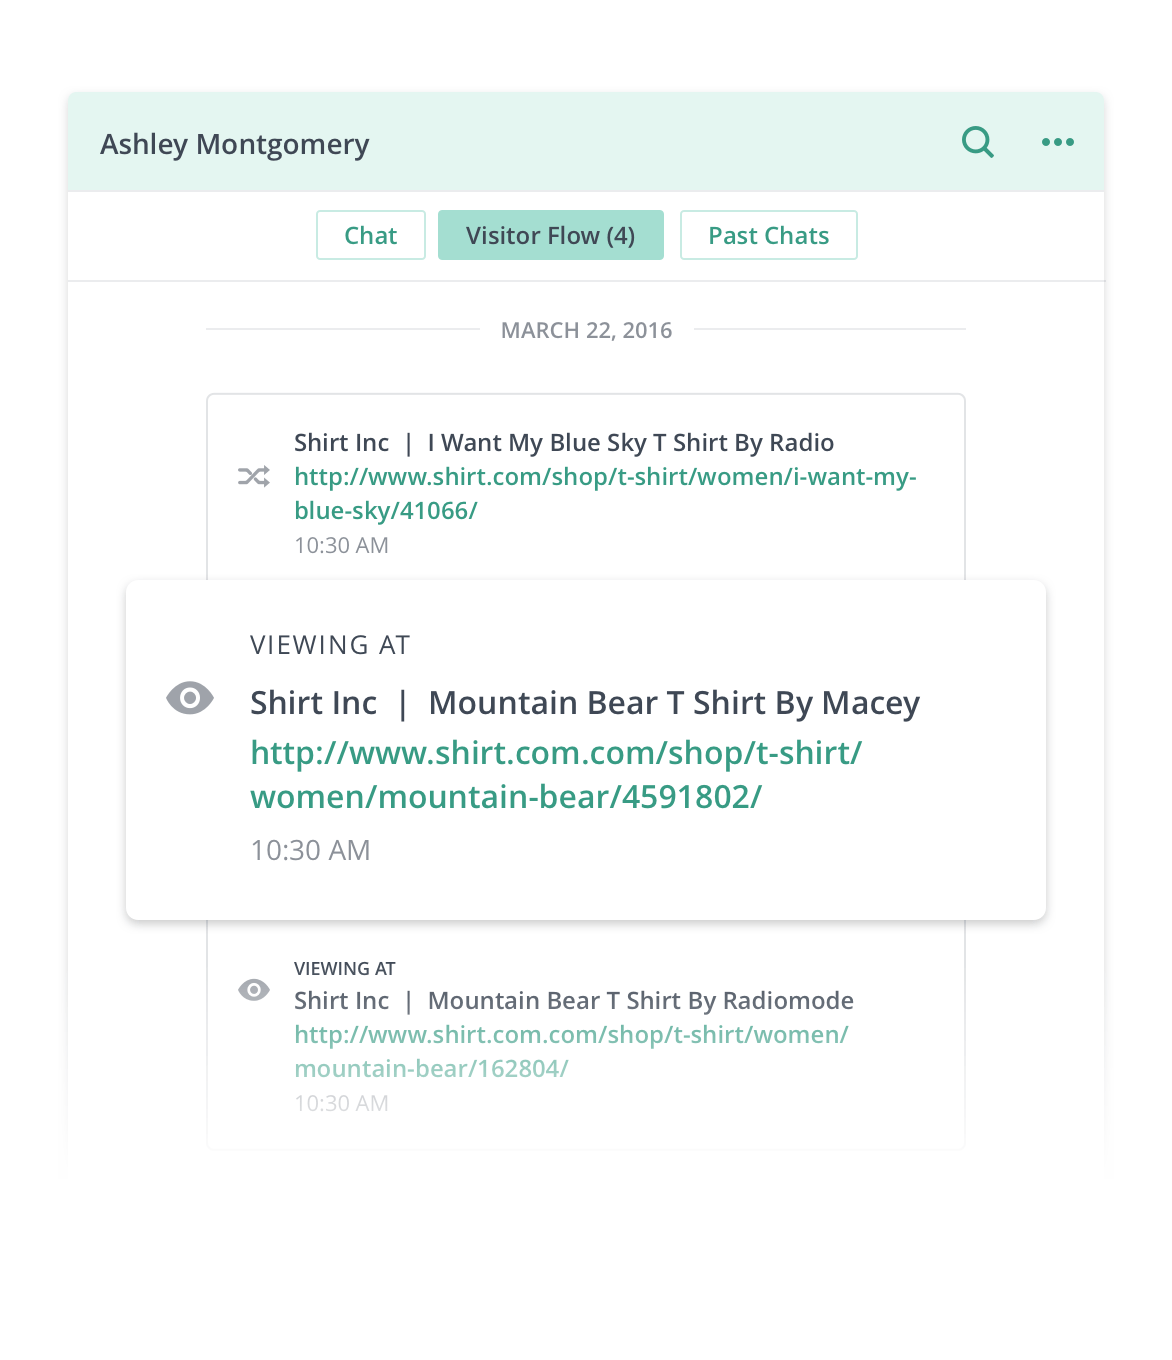Open the mountain-bear/4591802 link

click(556, 775)
